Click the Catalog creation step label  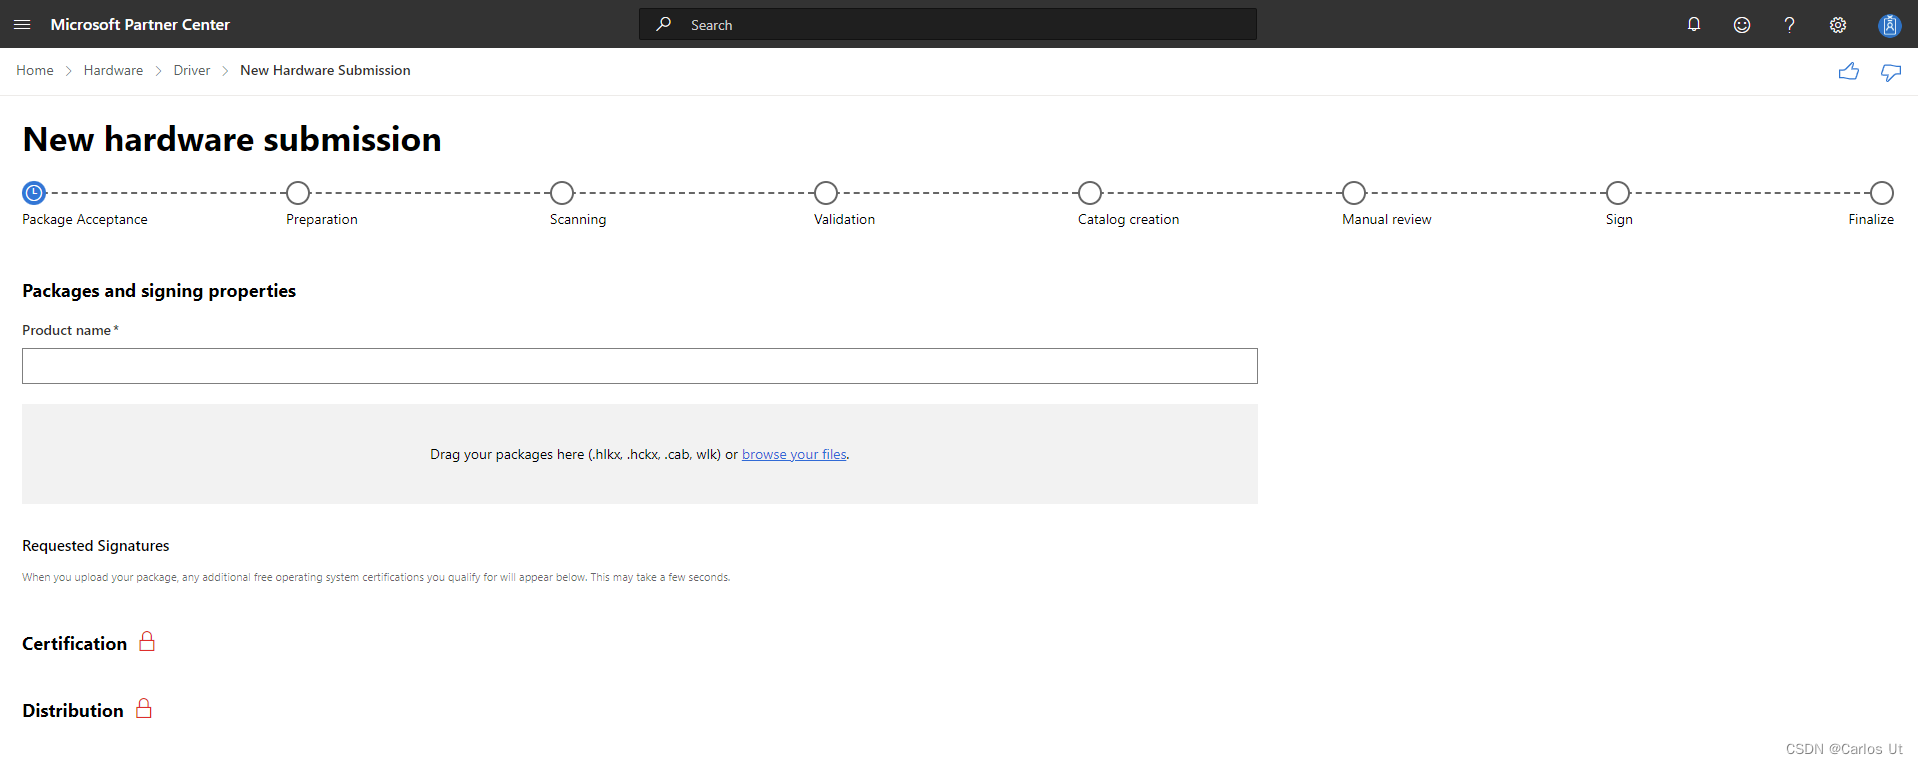(1128, 219)
